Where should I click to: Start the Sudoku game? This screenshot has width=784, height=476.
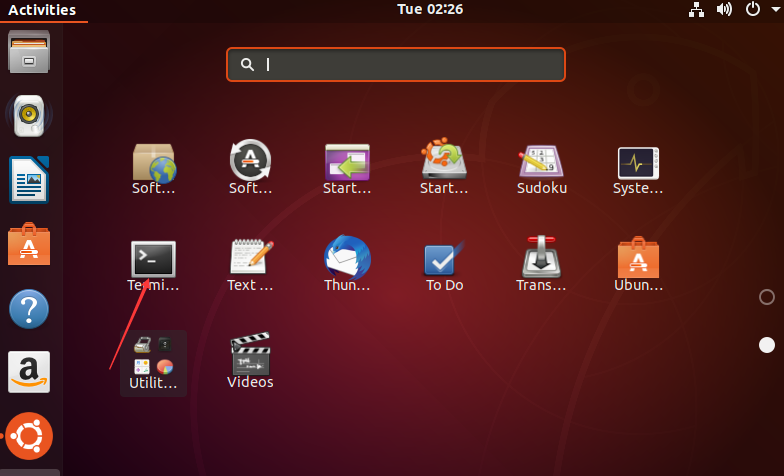point(542,165)
